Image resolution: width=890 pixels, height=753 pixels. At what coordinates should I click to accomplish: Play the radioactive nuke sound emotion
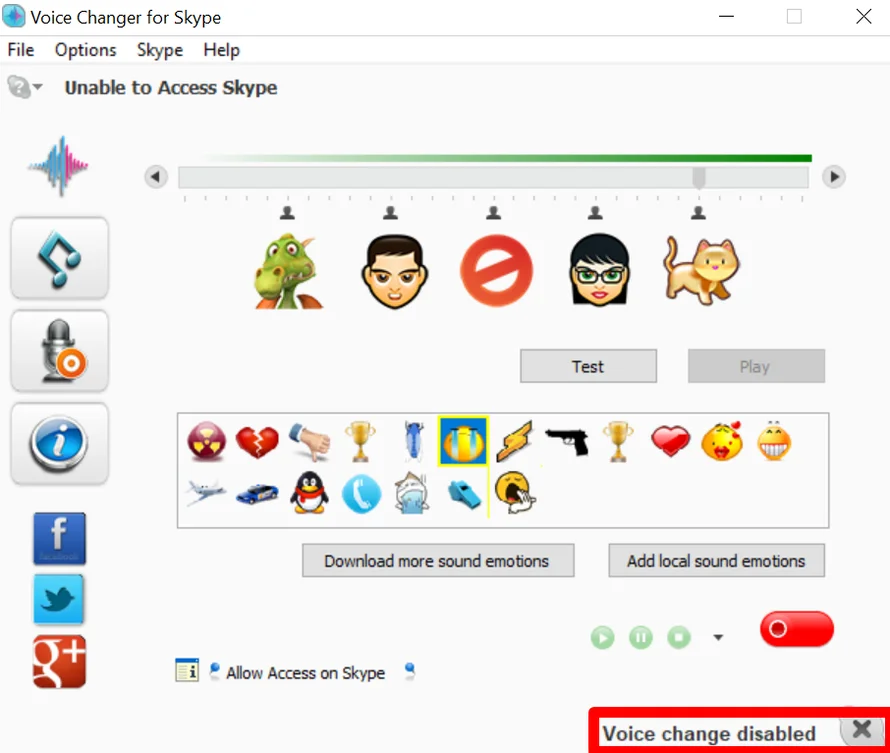point(207,441)
